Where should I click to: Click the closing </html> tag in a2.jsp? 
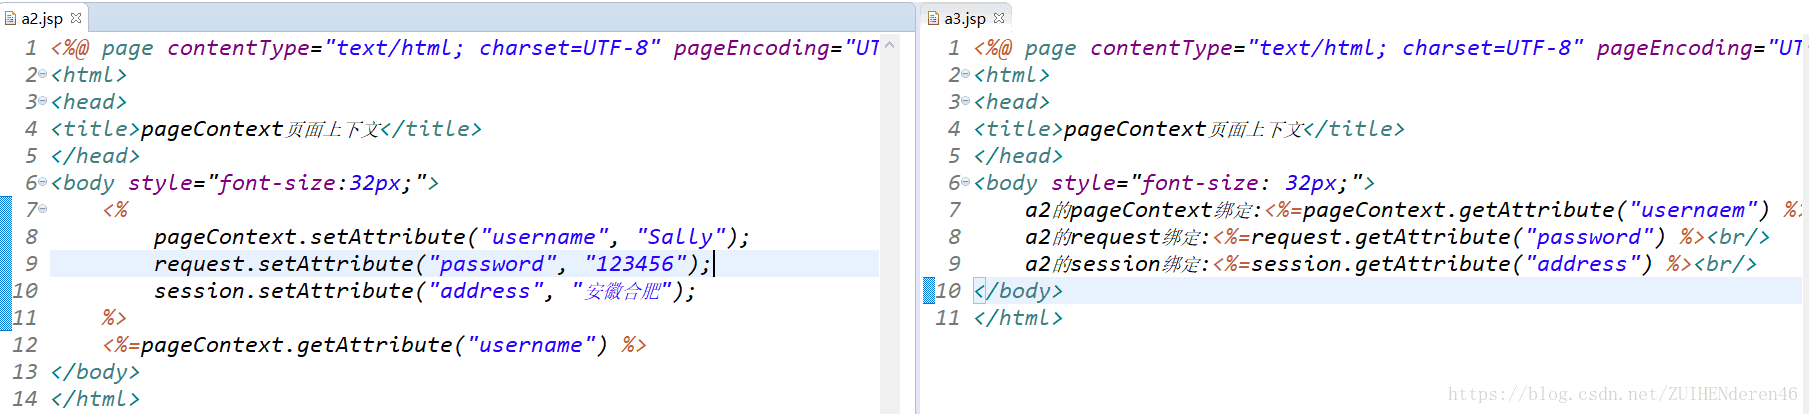[x=95, y=399]
